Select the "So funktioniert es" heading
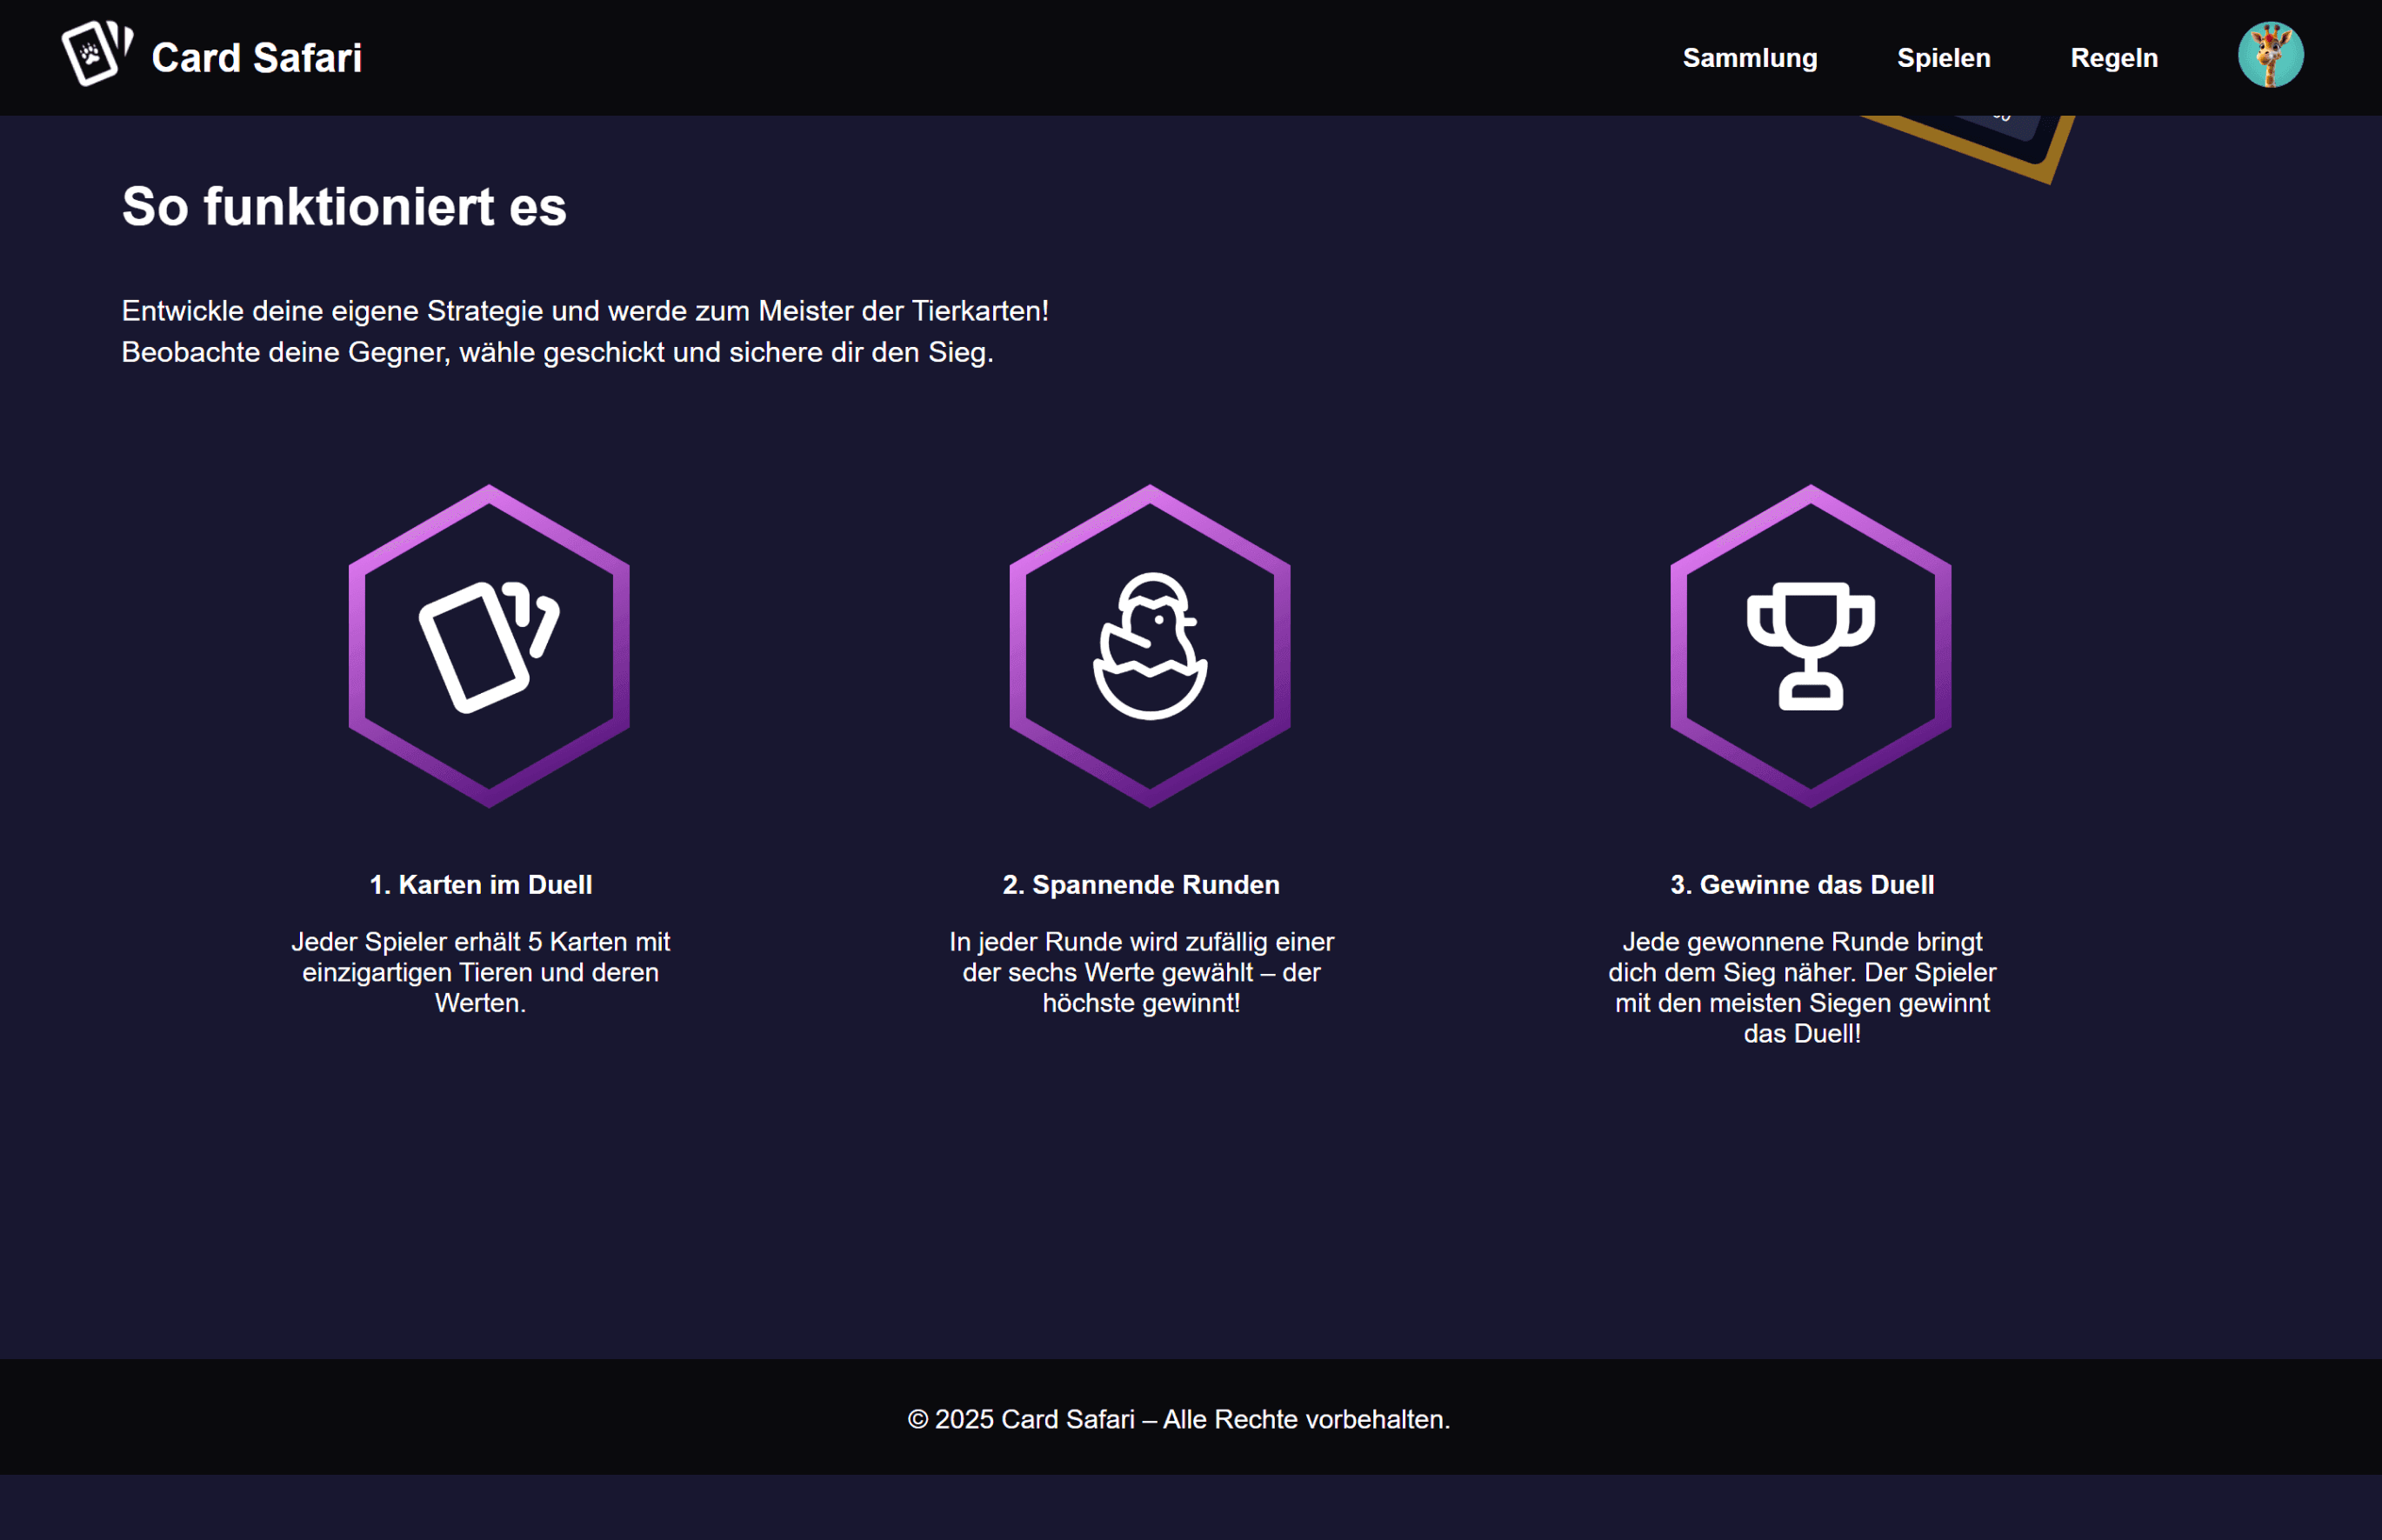 pyautogui.click(x=344, y=207)
